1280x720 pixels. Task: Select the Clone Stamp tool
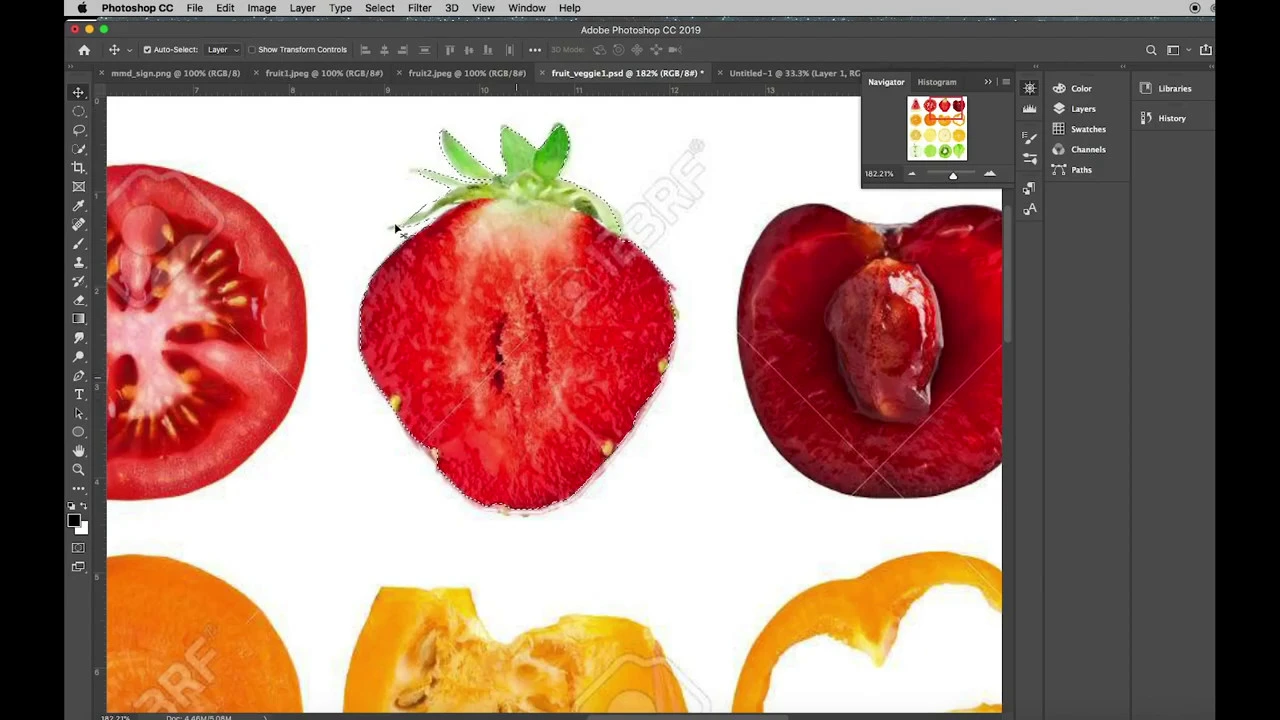pos(78,262)
